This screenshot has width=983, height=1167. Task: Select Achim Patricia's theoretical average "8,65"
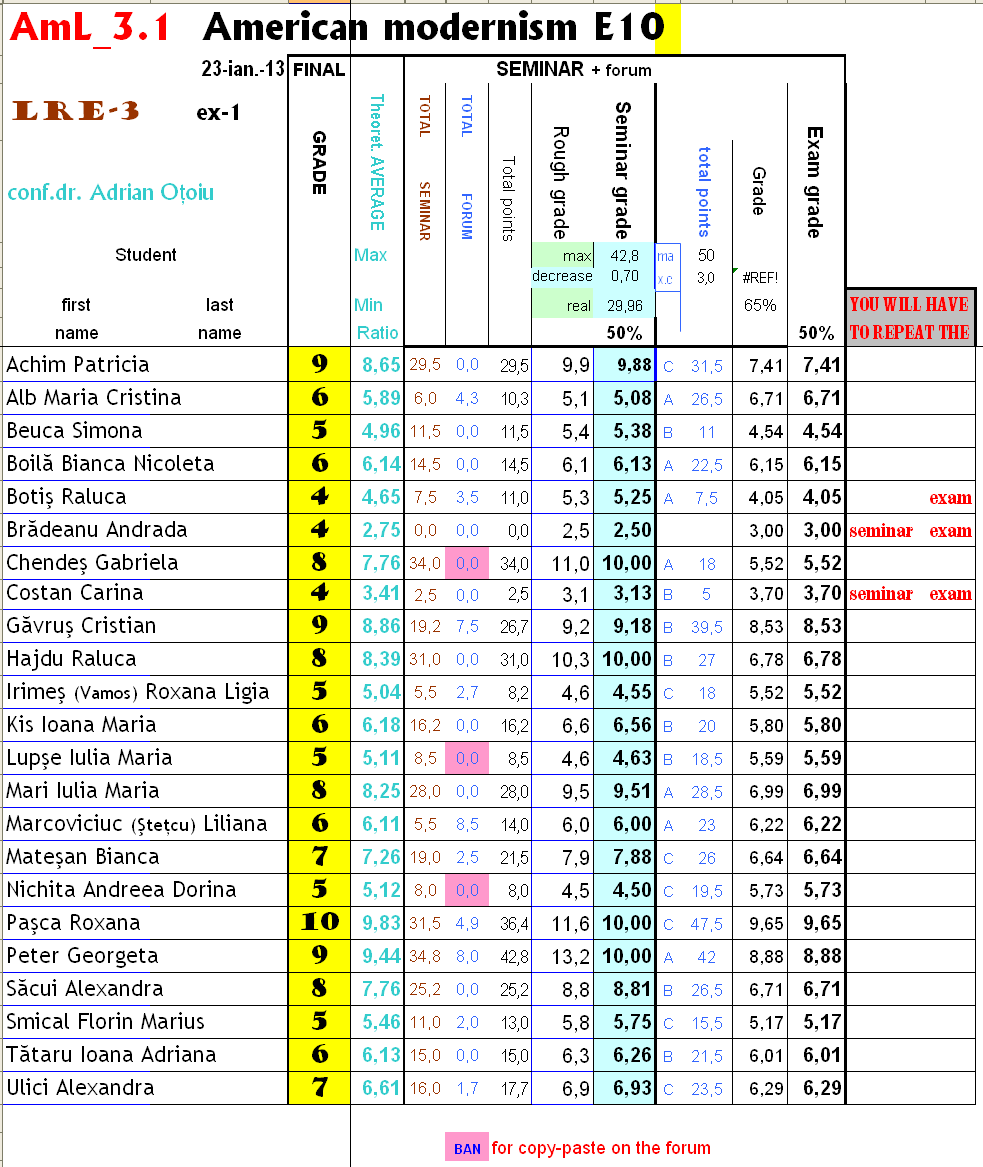[x=381, y=365]
